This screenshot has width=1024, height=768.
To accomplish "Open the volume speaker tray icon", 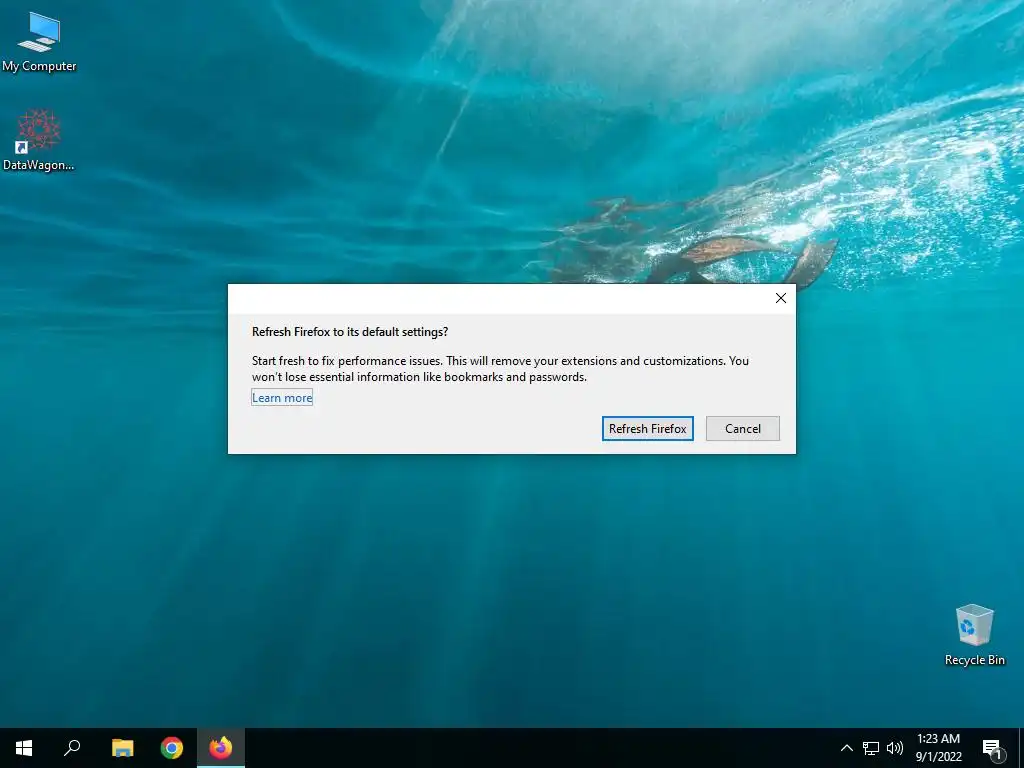I will [895, 748].
